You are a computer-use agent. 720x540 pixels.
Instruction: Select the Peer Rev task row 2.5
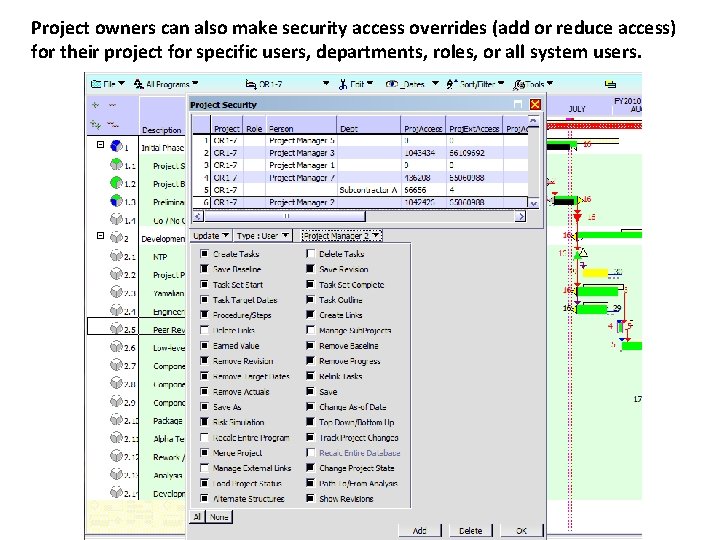point(136,327)
